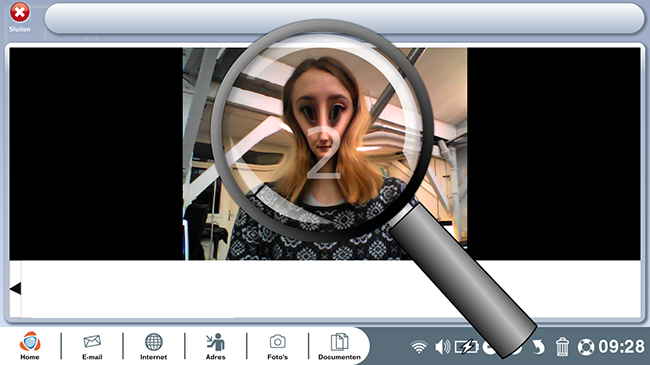
Task: Launch the Internet browser
Action: [x=153, y=346]
